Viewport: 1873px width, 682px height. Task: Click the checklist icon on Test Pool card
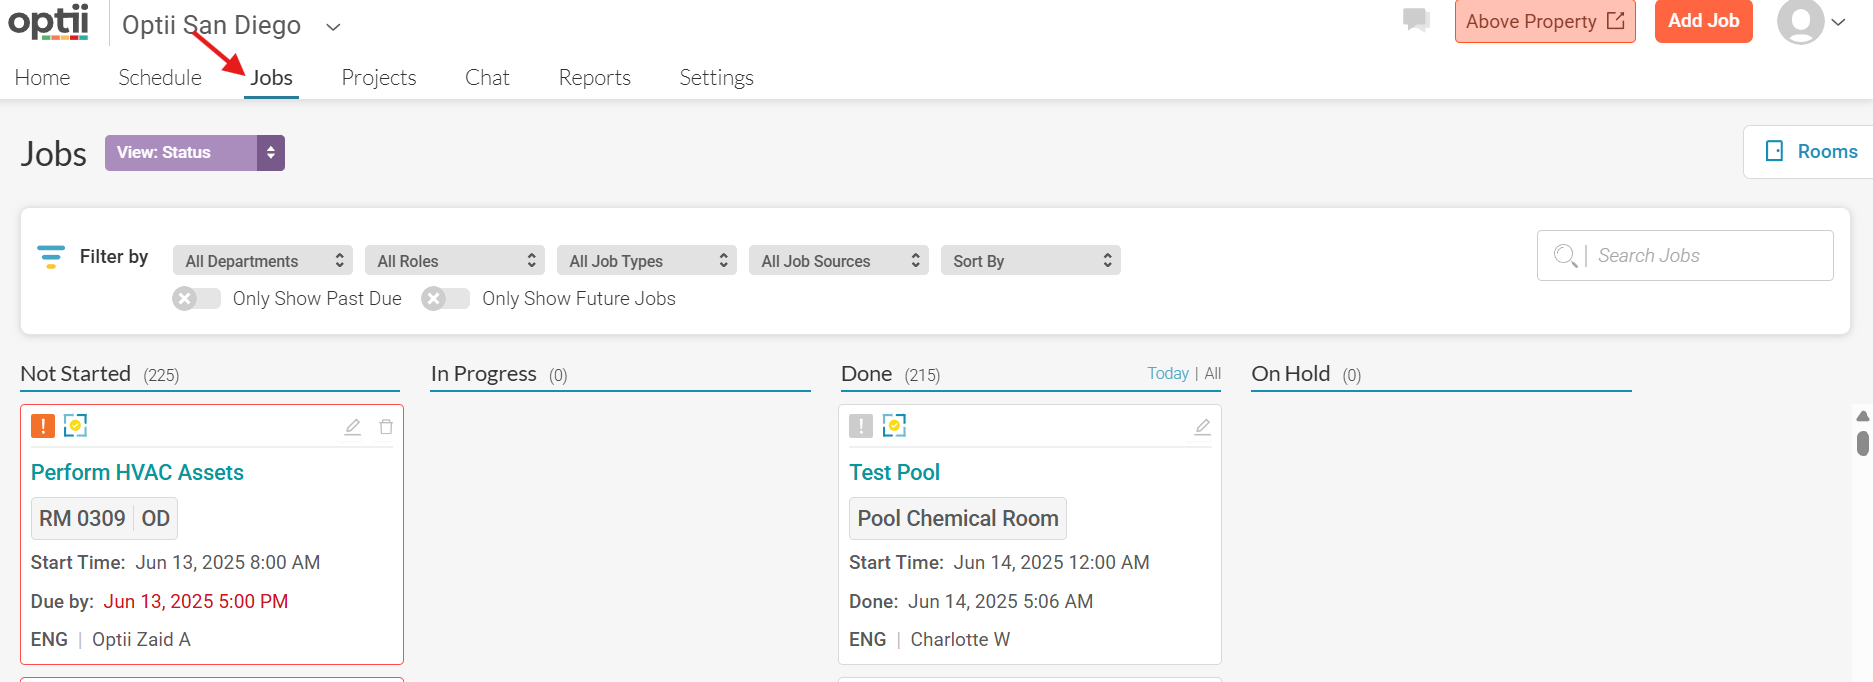click(x=894, y=426)
